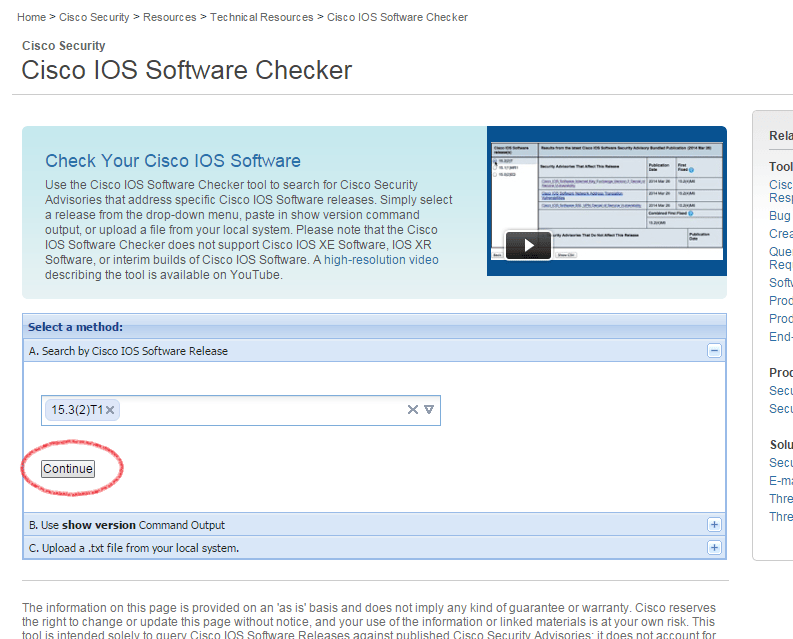Click the C. Upload a .txt file header
This screenshot has width=793, height=639.
[x=374, y=547]
